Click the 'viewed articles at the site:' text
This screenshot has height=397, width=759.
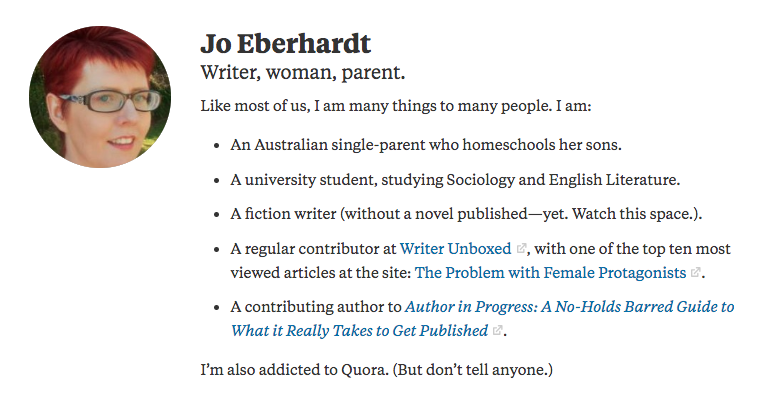(x=320, y=273)
